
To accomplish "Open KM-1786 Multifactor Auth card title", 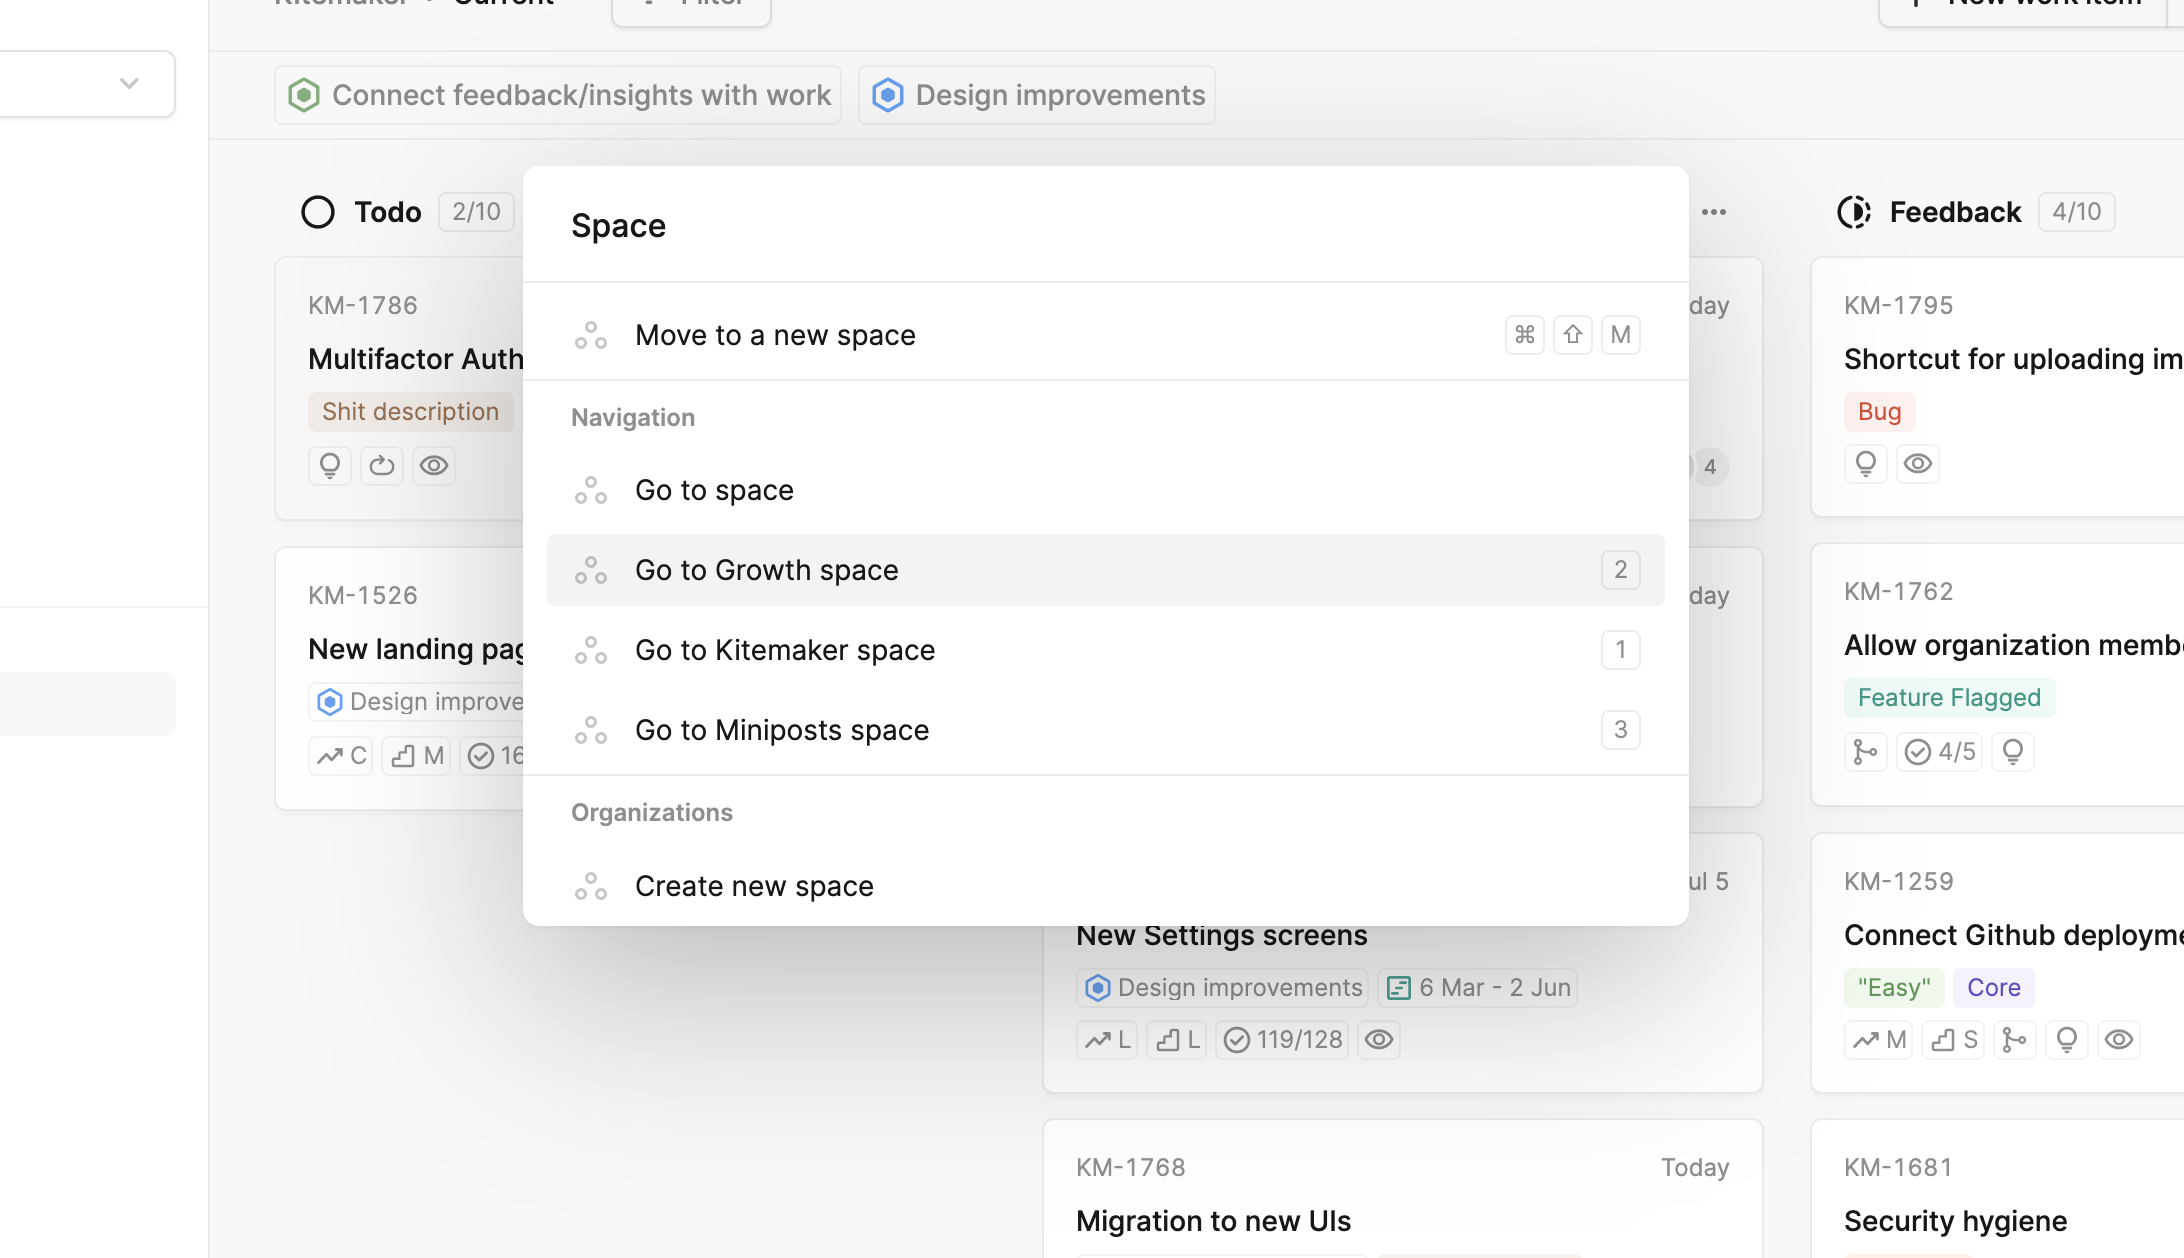I will pos(416,359).
